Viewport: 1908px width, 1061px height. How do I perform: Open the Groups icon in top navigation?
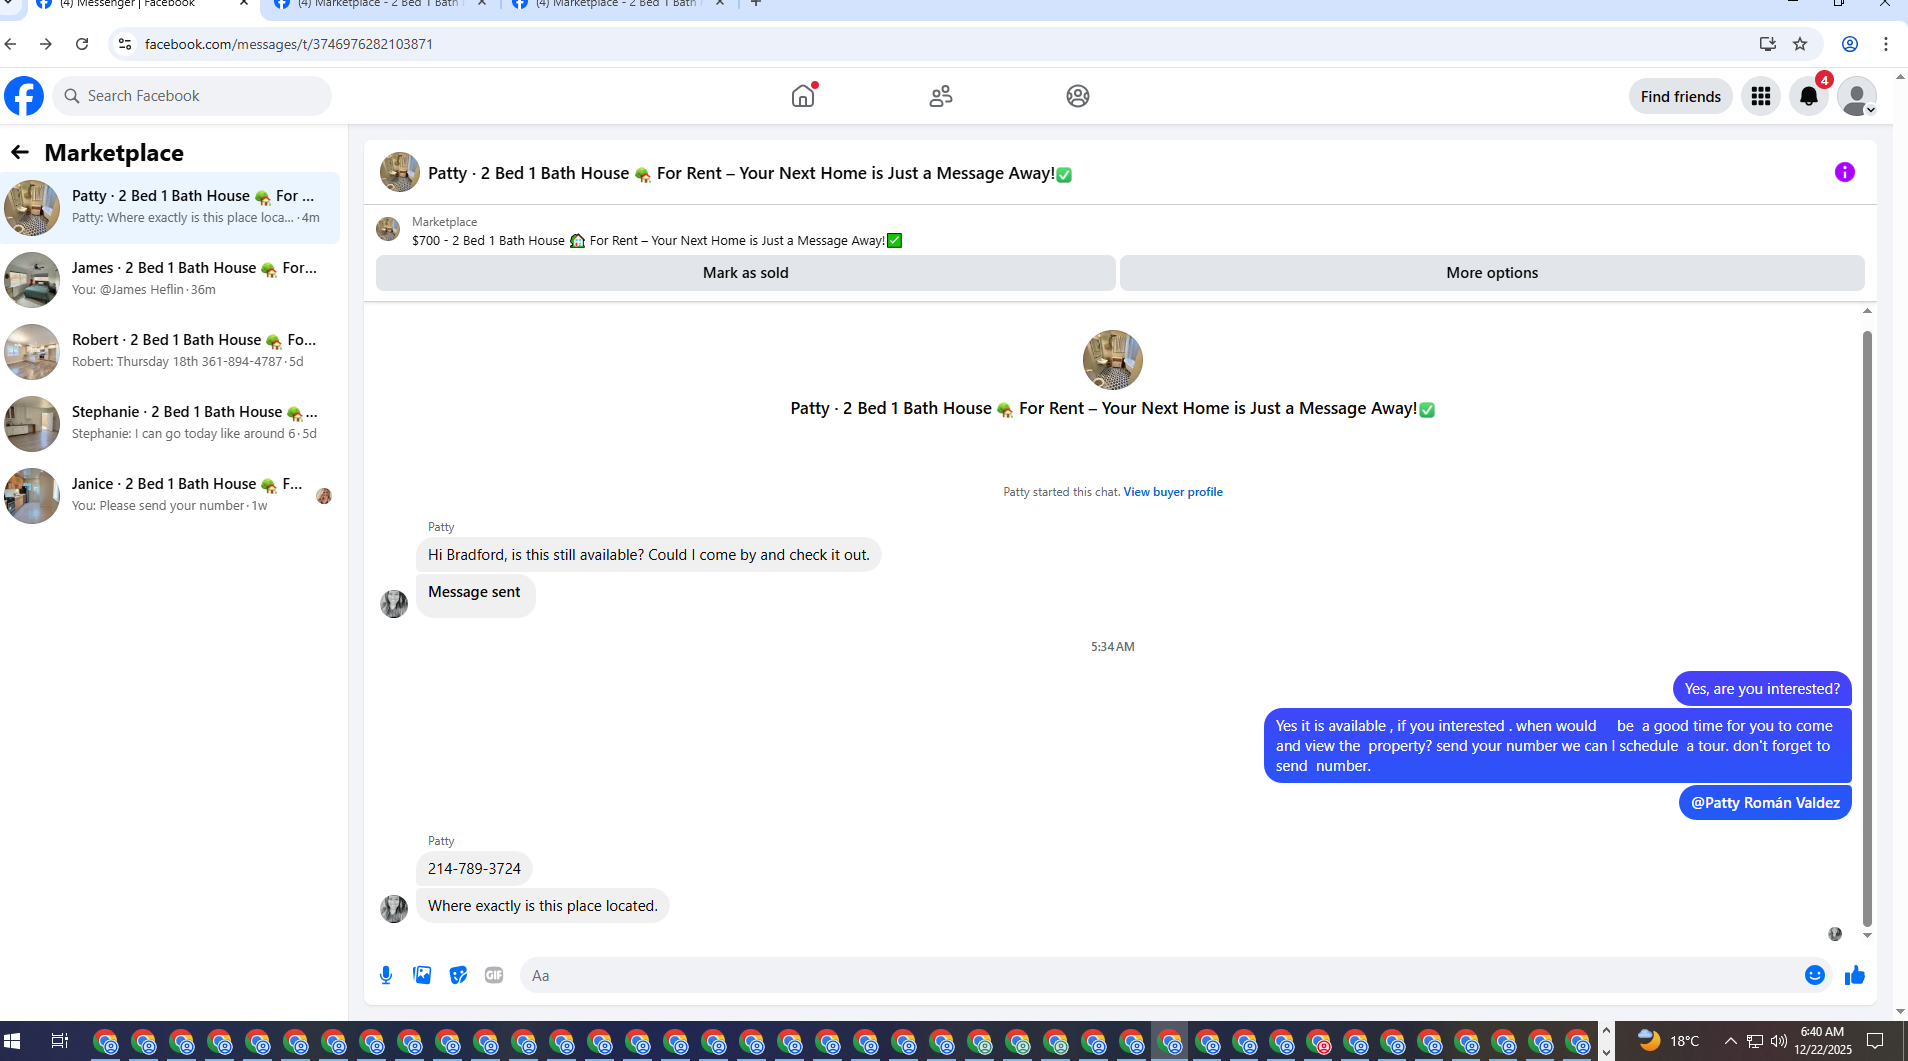click(1078, 96)
